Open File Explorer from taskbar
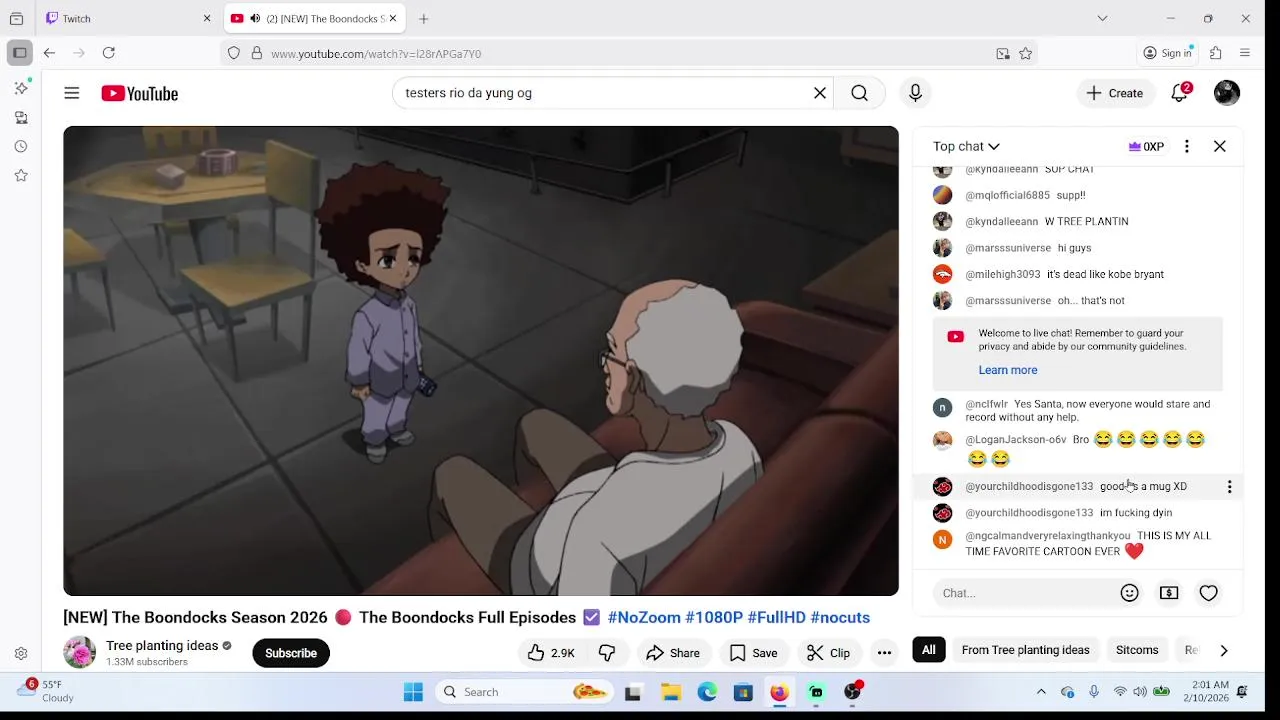Viewport: 1280px width, 720px height. pos(670,692)
